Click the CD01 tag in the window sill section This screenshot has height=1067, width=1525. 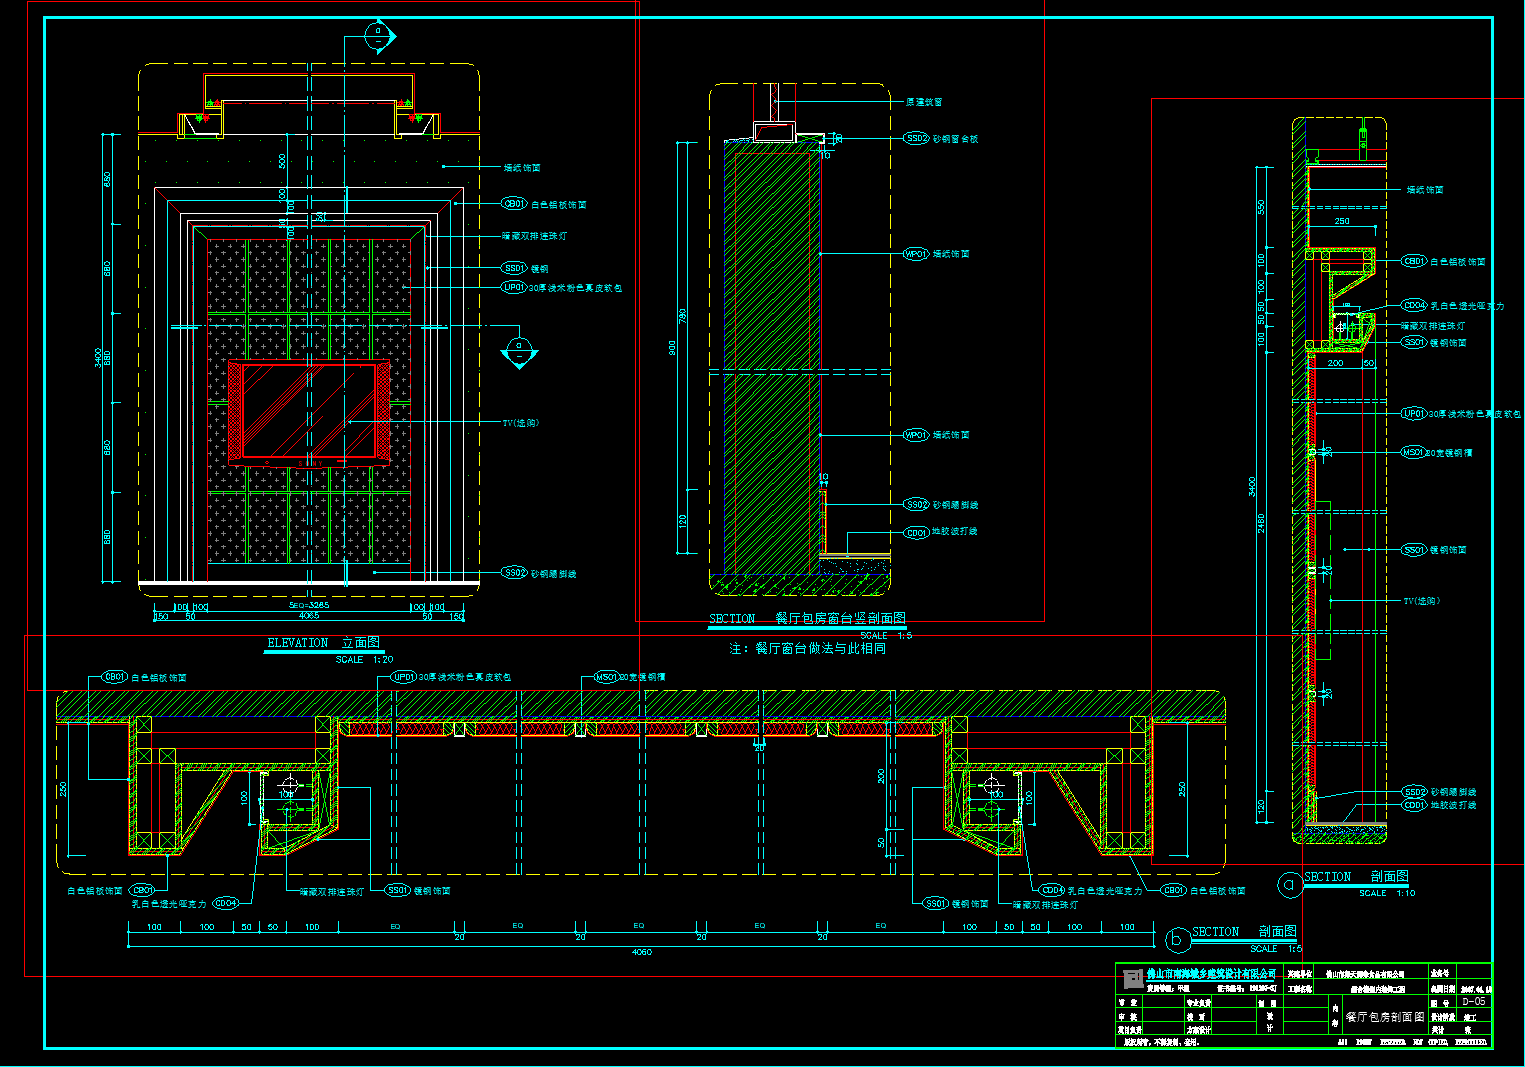coord(917,532)
